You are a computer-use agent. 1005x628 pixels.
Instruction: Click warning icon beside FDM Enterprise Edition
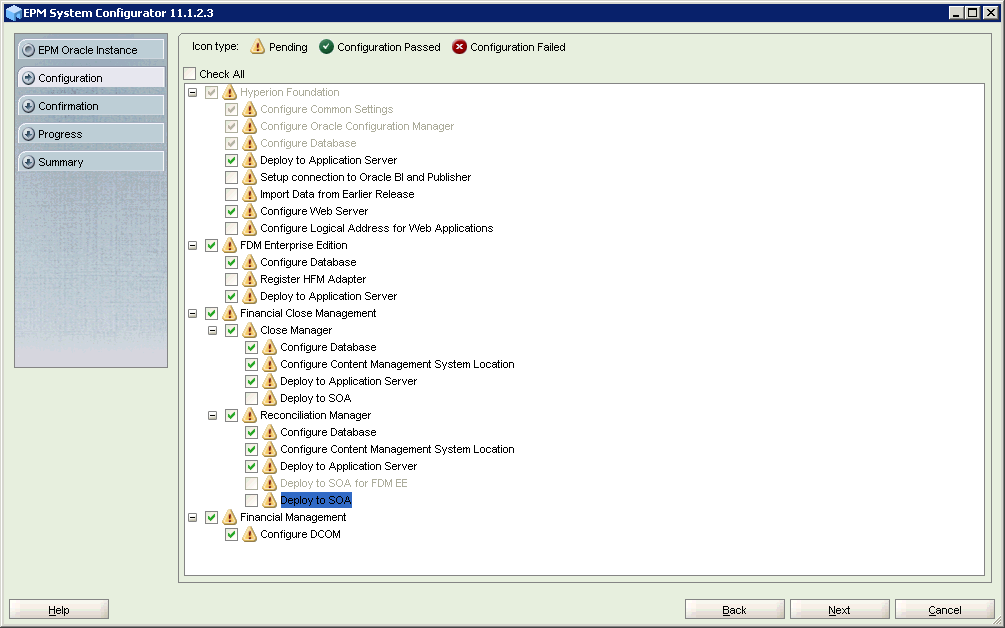pos(229,245)
